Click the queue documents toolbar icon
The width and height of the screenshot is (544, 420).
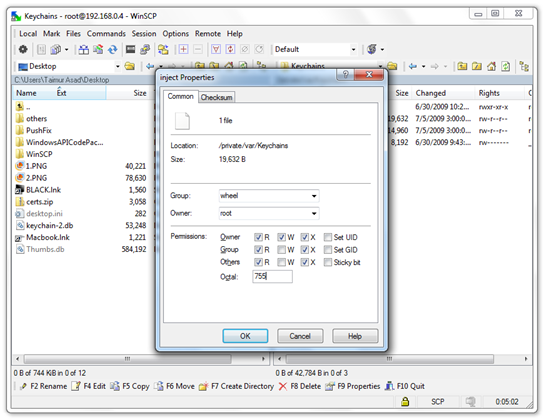55,49
